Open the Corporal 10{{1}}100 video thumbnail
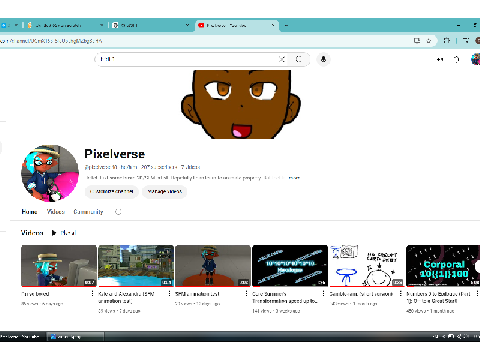480x360 pixels. point(443,266)
